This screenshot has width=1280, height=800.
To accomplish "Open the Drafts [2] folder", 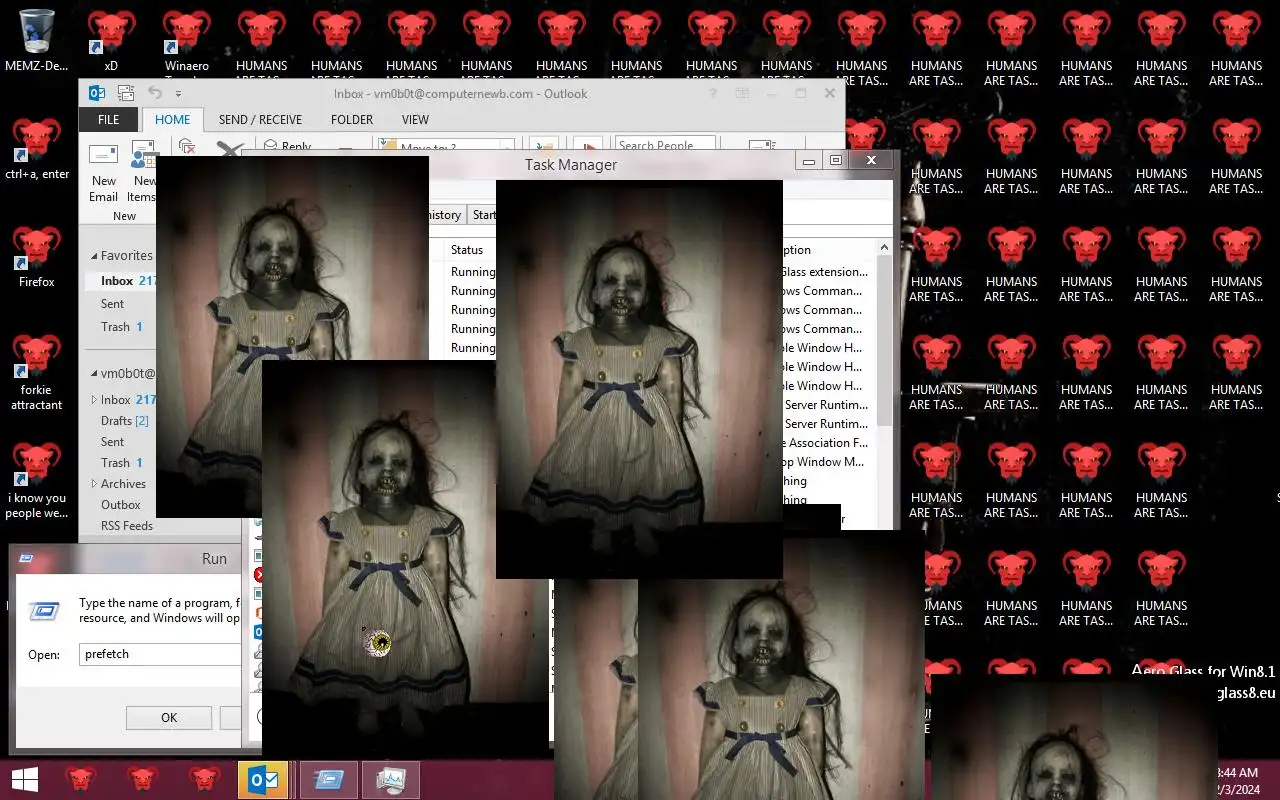I will [x=125, y=421].
